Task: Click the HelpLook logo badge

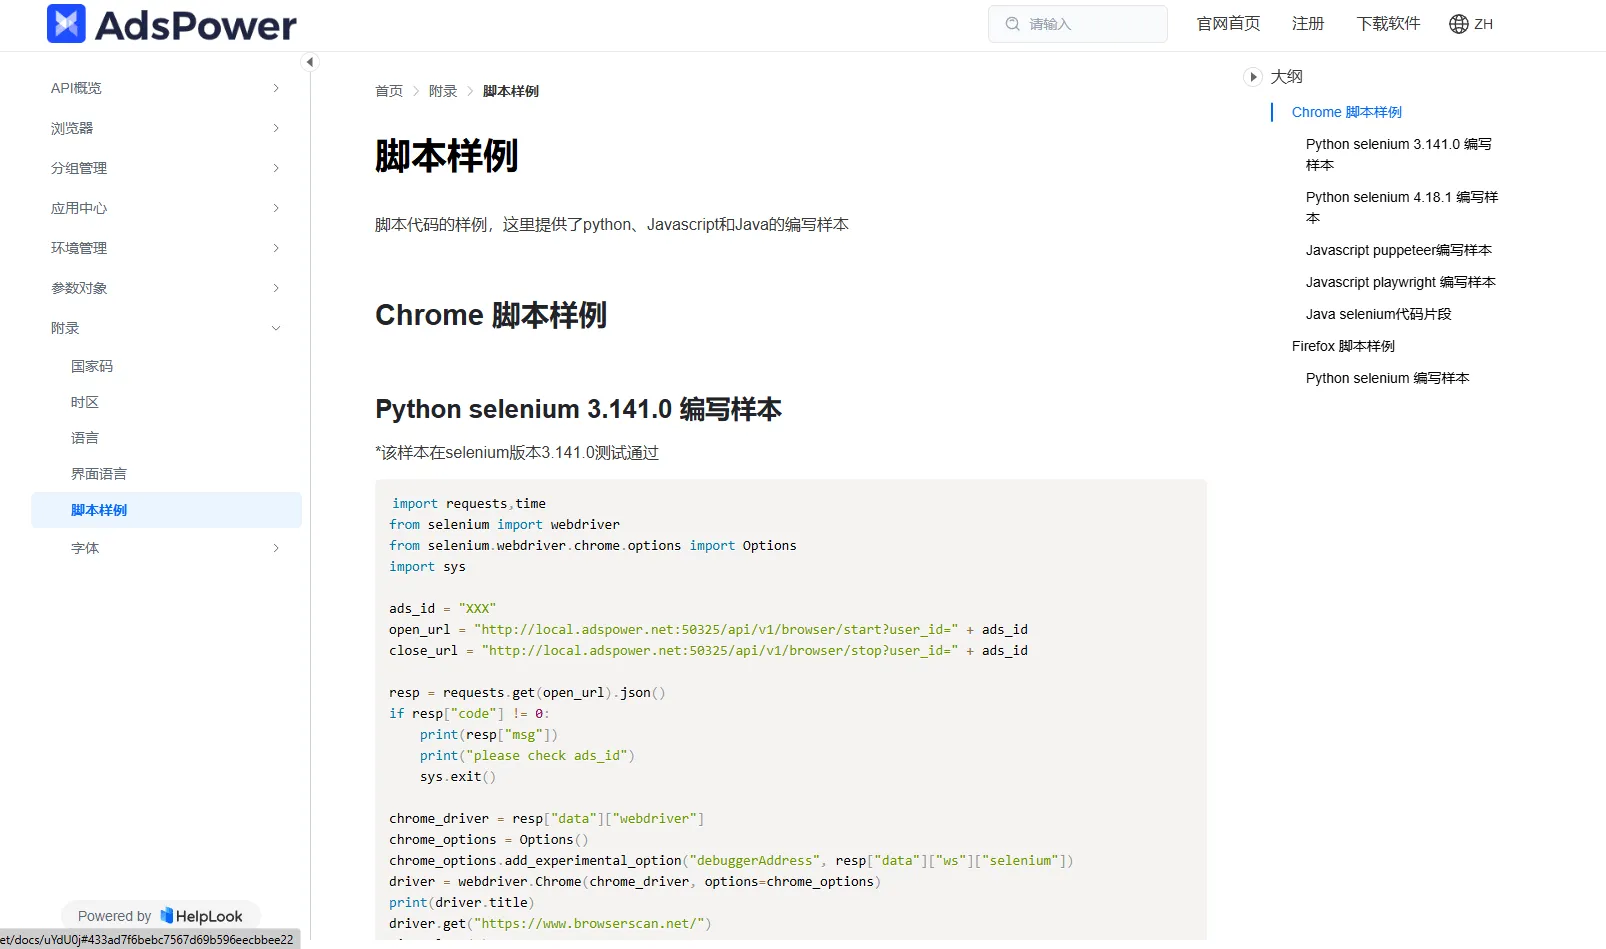Action: [202, 916]
